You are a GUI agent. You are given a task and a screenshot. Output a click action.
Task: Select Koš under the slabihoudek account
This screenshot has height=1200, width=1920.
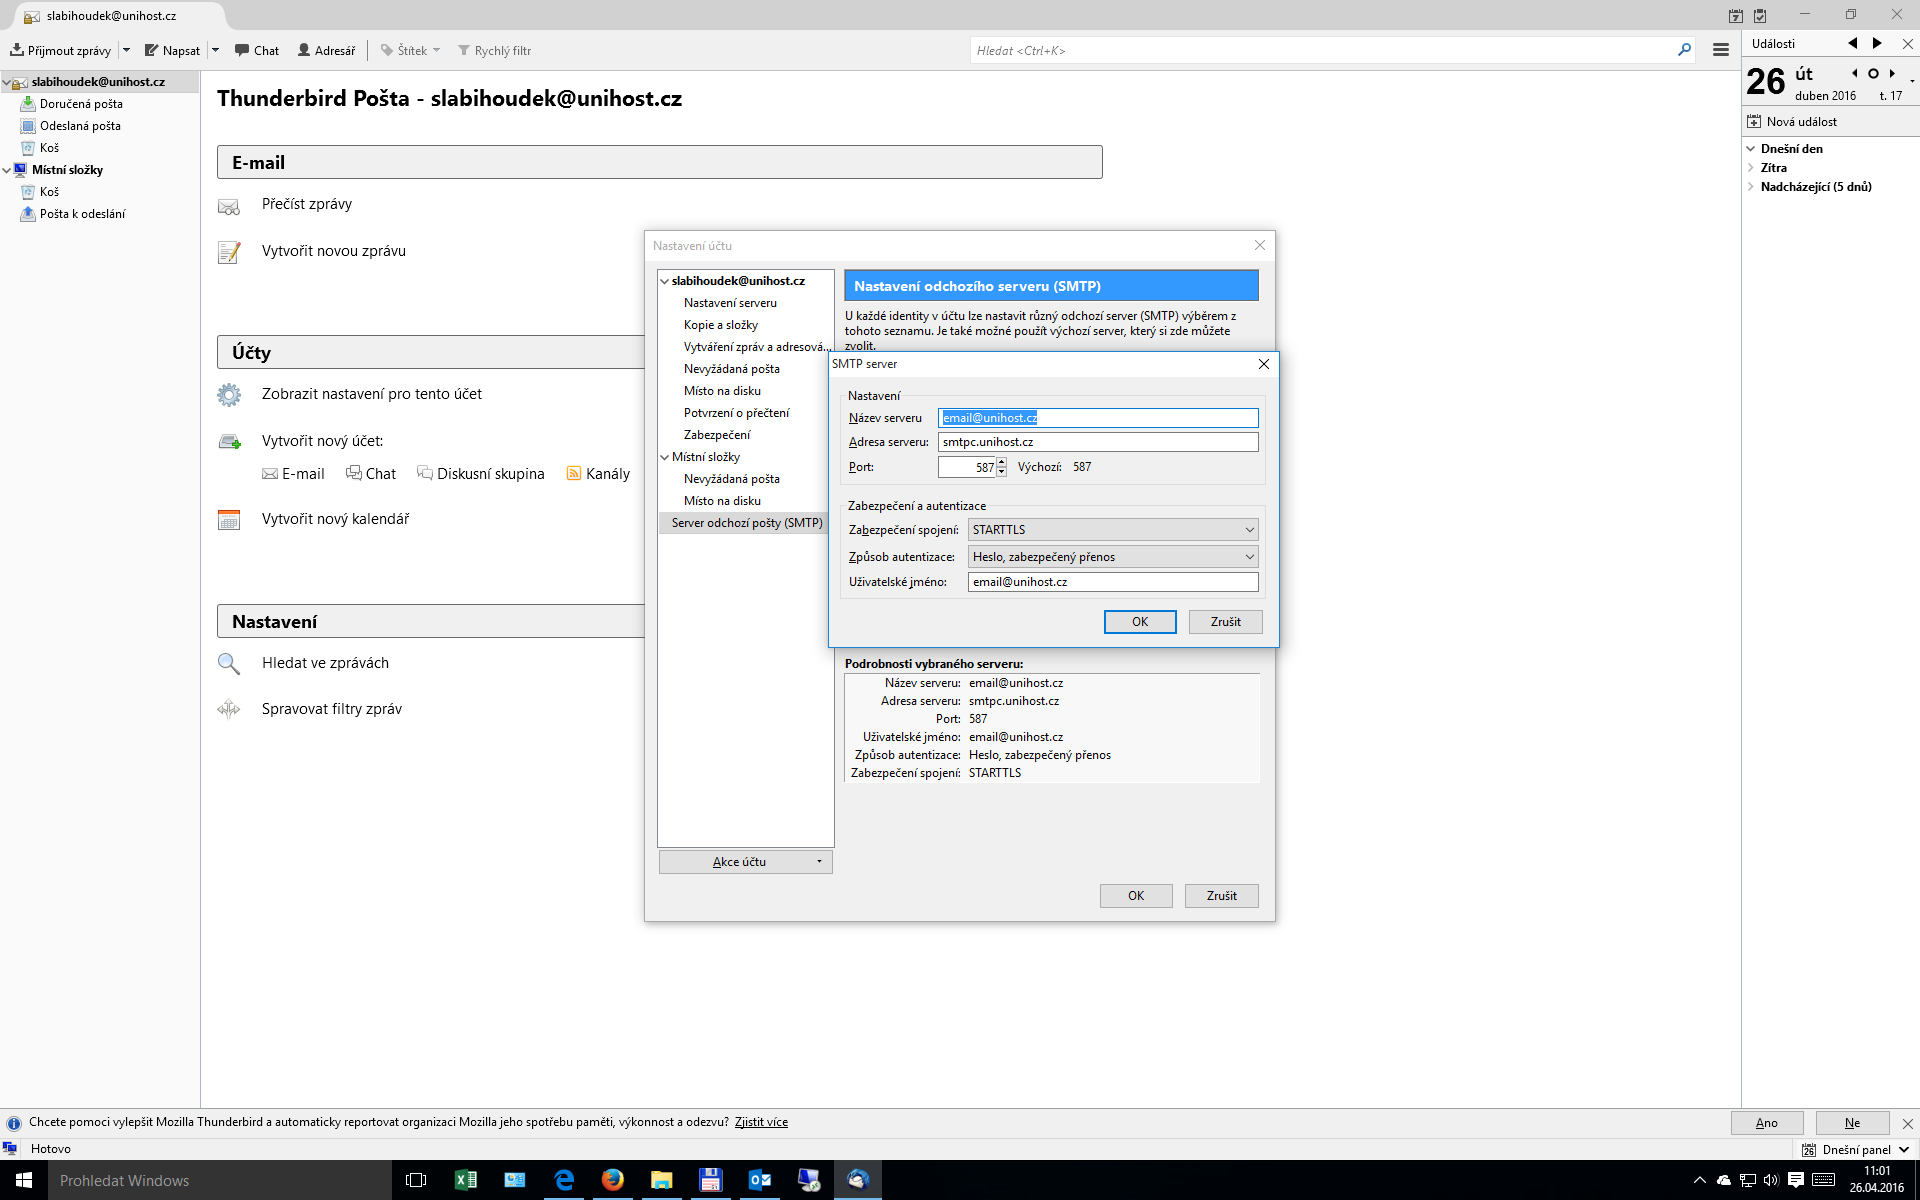coord(49,148)
